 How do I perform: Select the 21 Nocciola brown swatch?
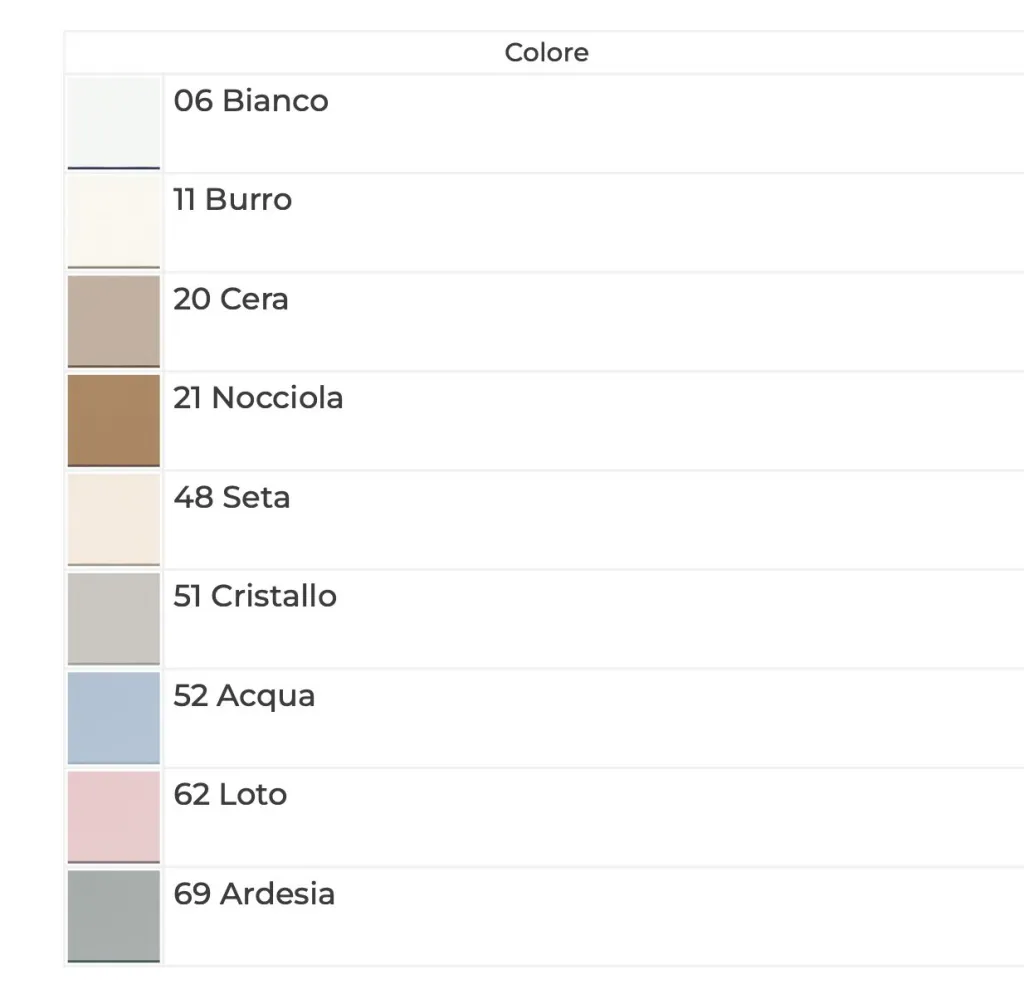click(114, 421)
